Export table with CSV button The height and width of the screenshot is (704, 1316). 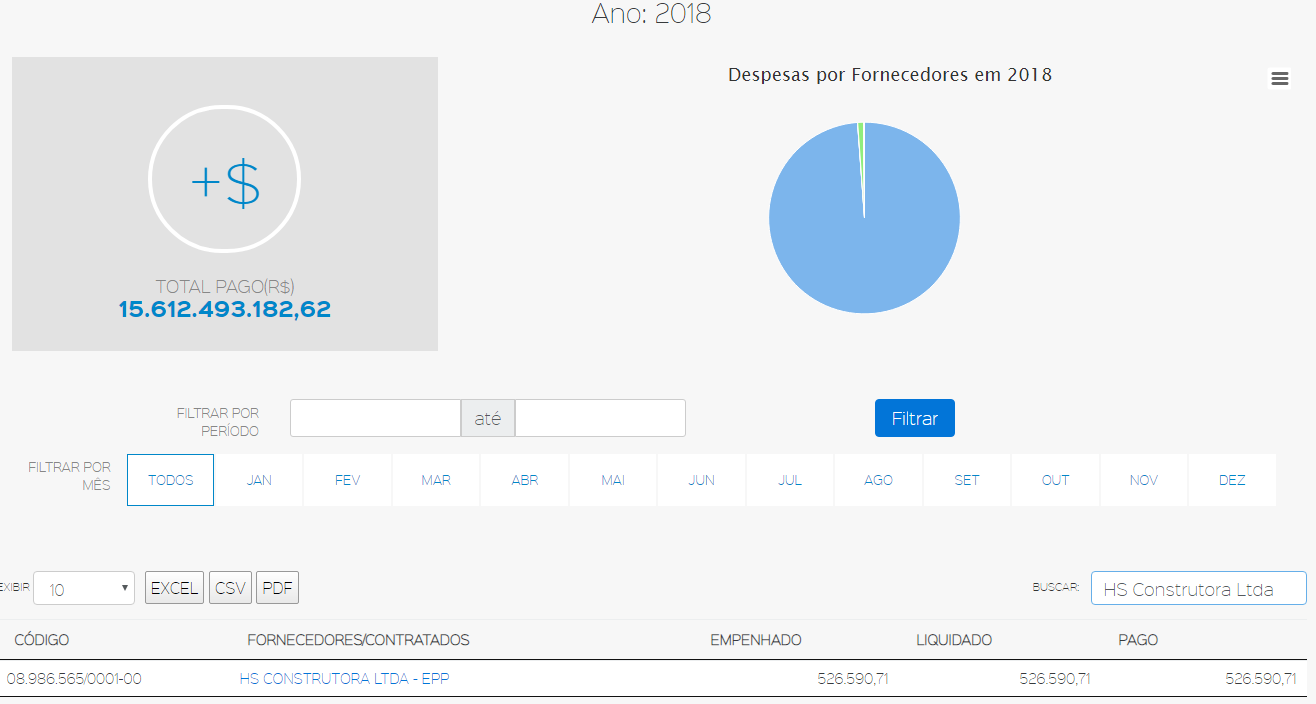(230, 588)
